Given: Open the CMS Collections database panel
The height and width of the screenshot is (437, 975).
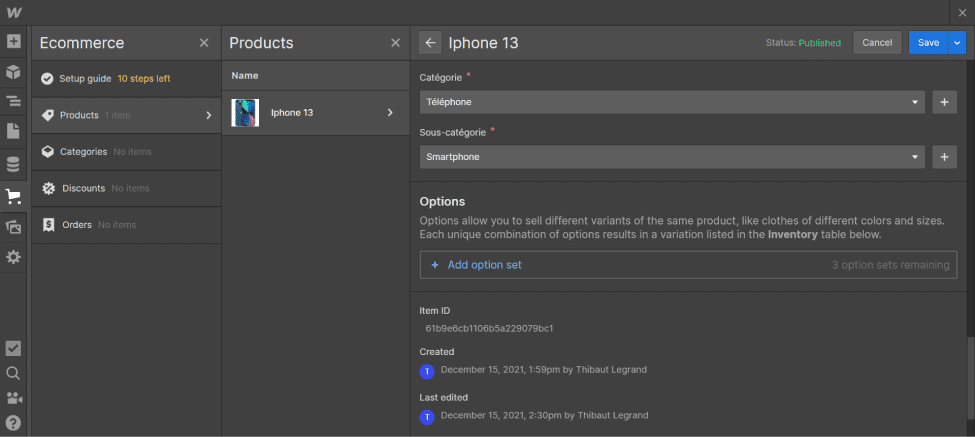Looking at the screenshot, I should (x=13, y=164).
